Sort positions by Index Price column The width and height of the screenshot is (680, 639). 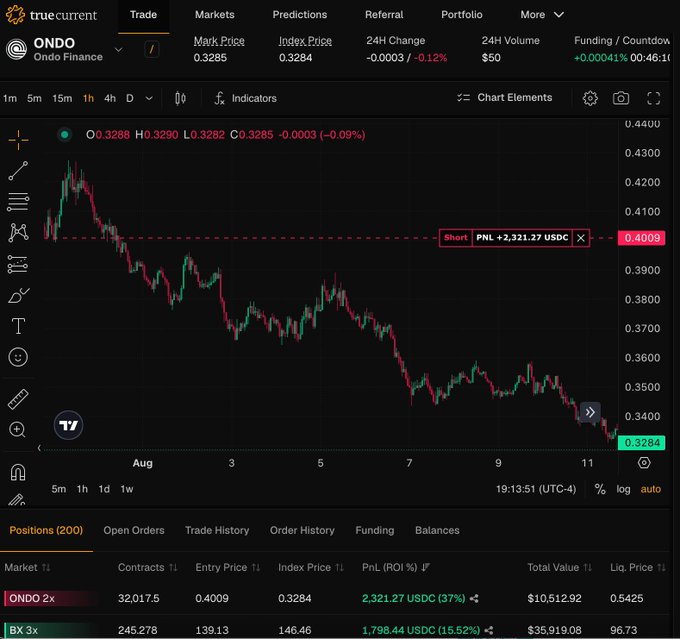pos(311,567)
